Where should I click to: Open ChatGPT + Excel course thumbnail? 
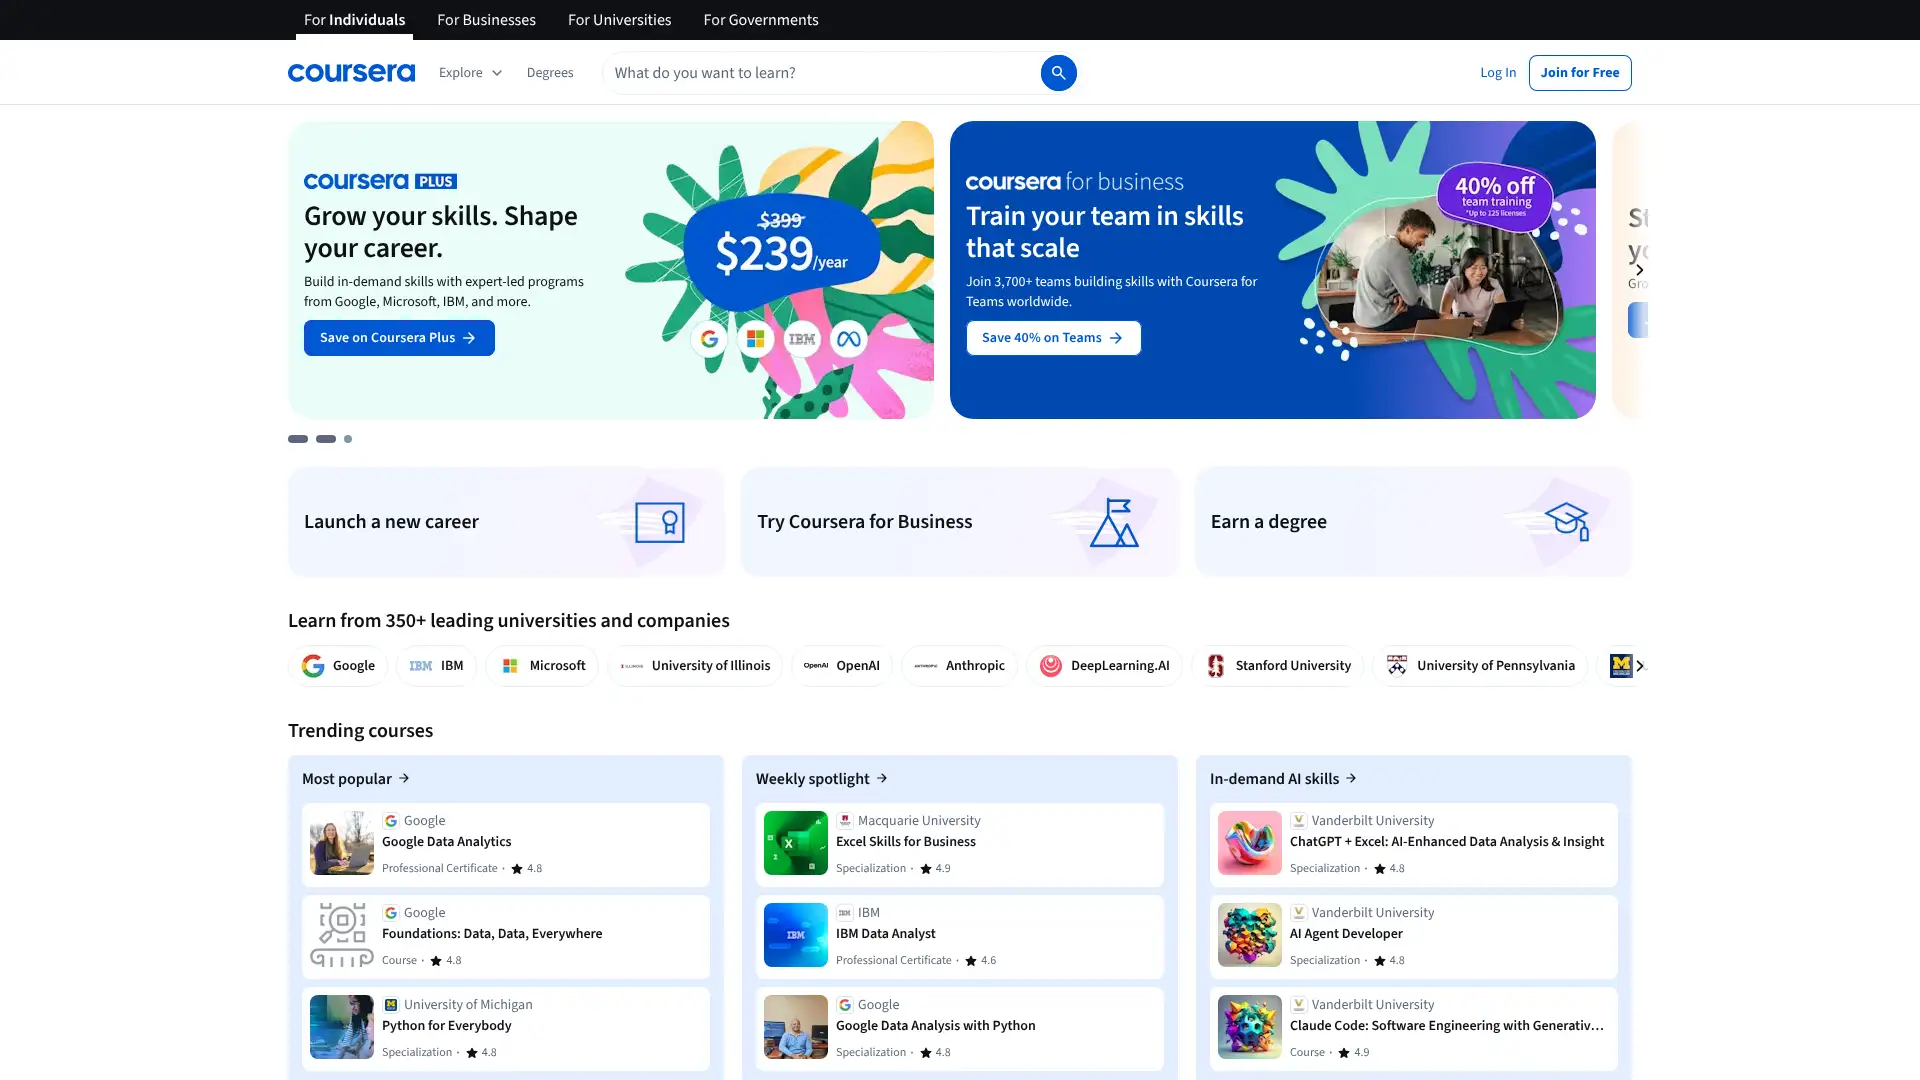[1250, 843]
